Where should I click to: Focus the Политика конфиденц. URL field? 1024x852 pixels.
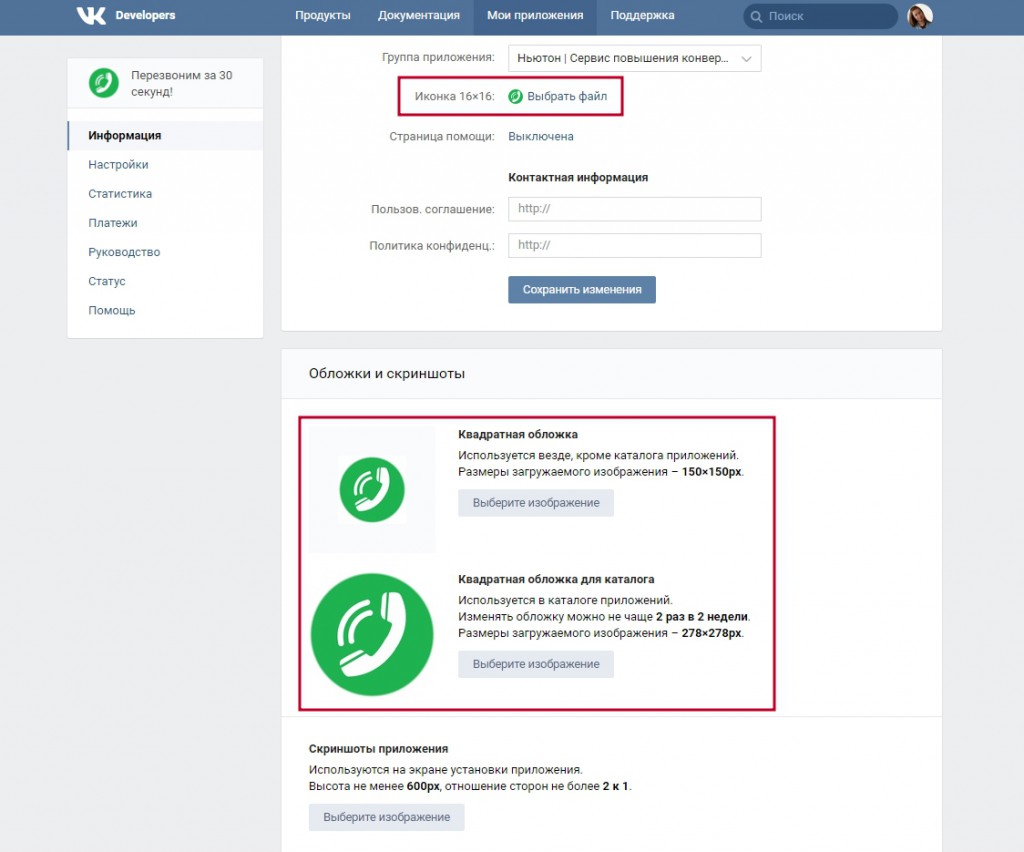pyautogui.click(x=635, y=245)
